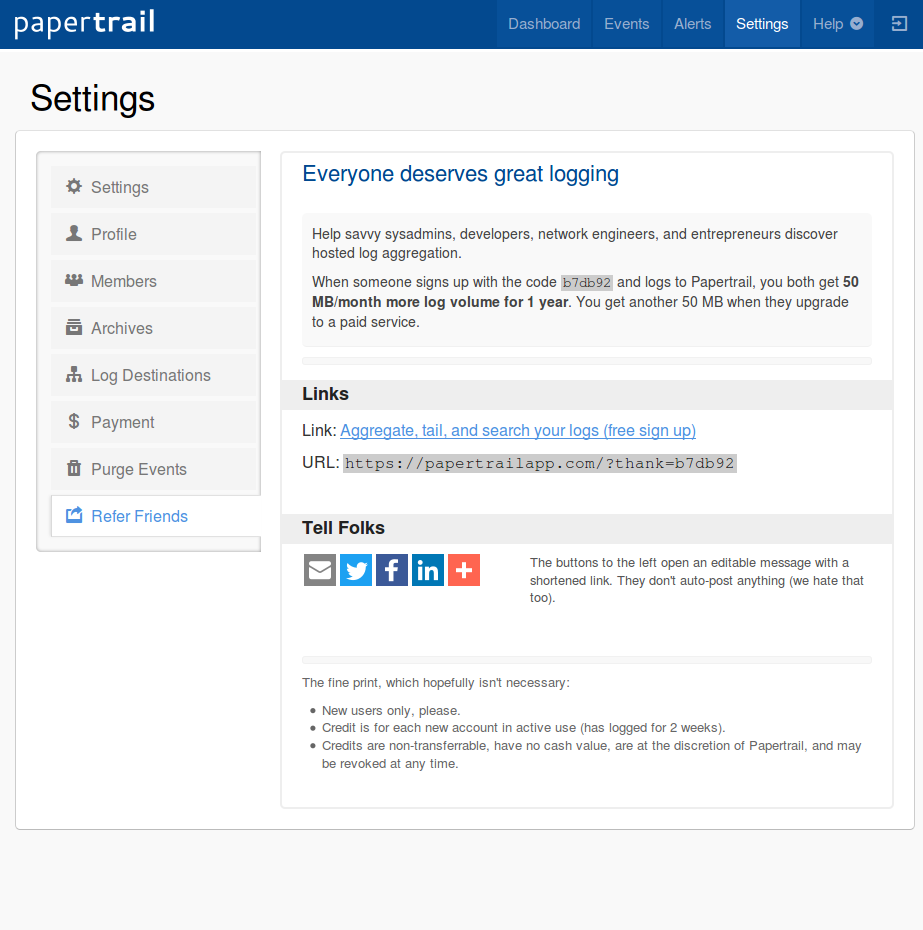Image resolution: width=923 pixels, height=930 pixels.
Task: Click the email share icon
Action: pos(320,570)
